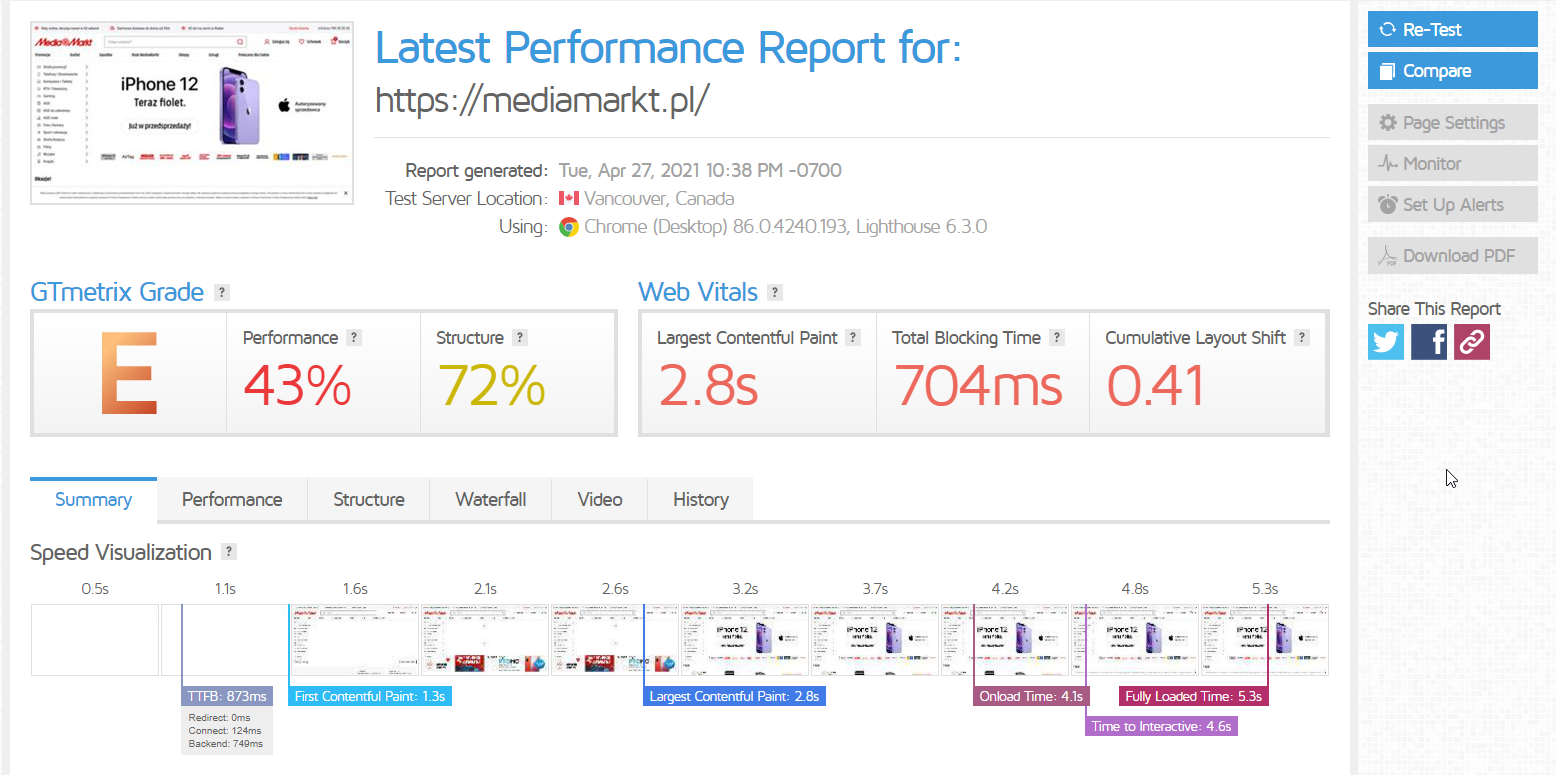Click the Fully Loaded Time marker
Viewport: 1556px width, 775px height.
1193,696
